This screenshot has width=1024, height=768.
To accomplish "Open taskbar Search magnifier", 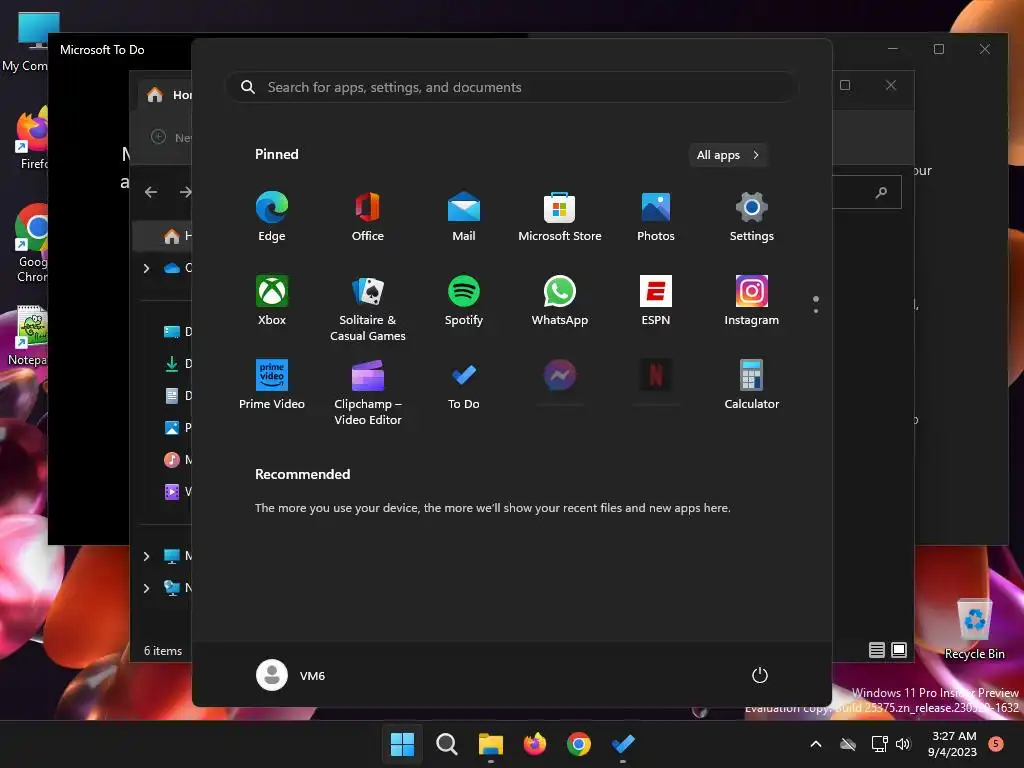I will (447, 744).
